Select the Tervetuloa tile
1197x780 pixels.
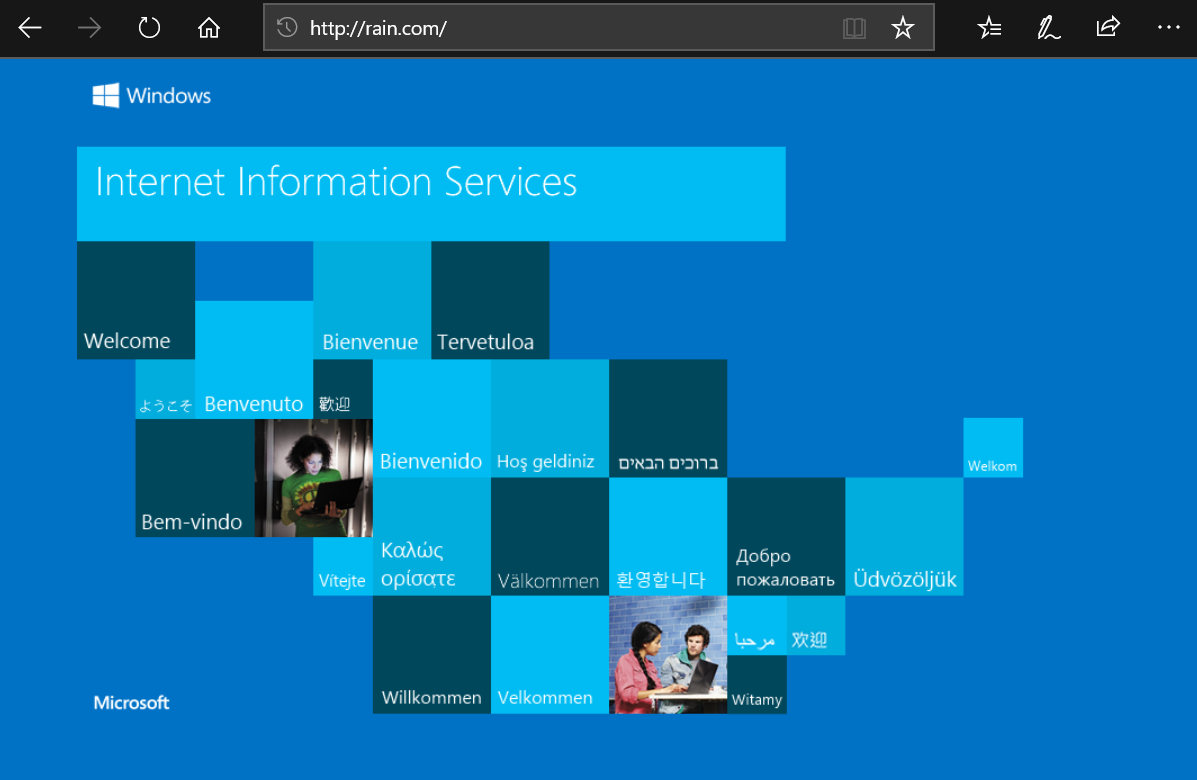pos(490,300)
